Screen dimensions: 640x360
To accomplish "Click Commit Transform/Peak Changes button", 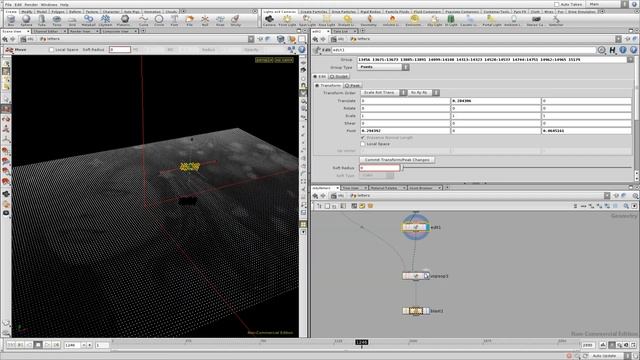I will coord(397,160).
